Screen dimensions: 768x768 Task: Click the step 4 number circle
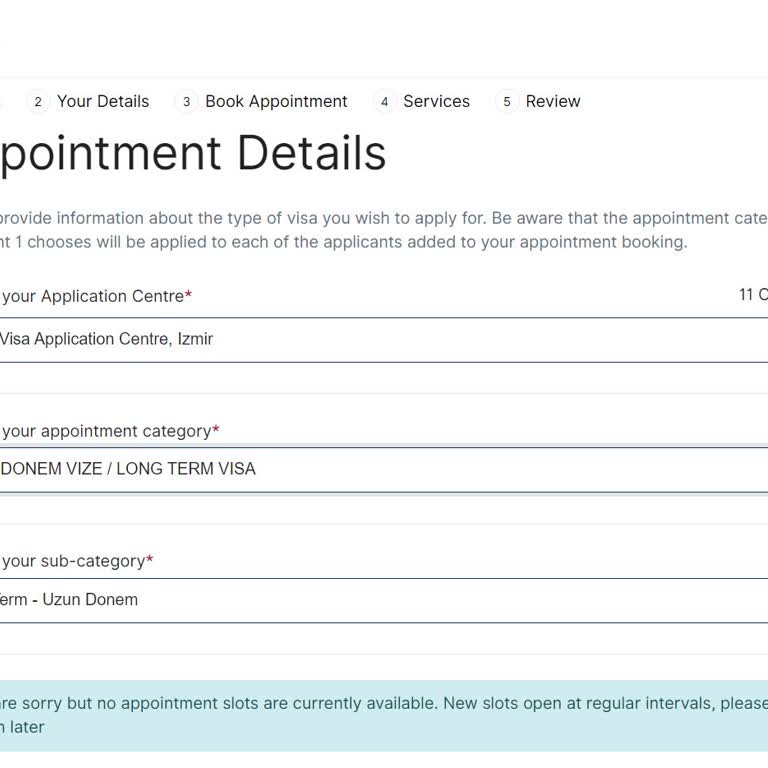(384, 102)
